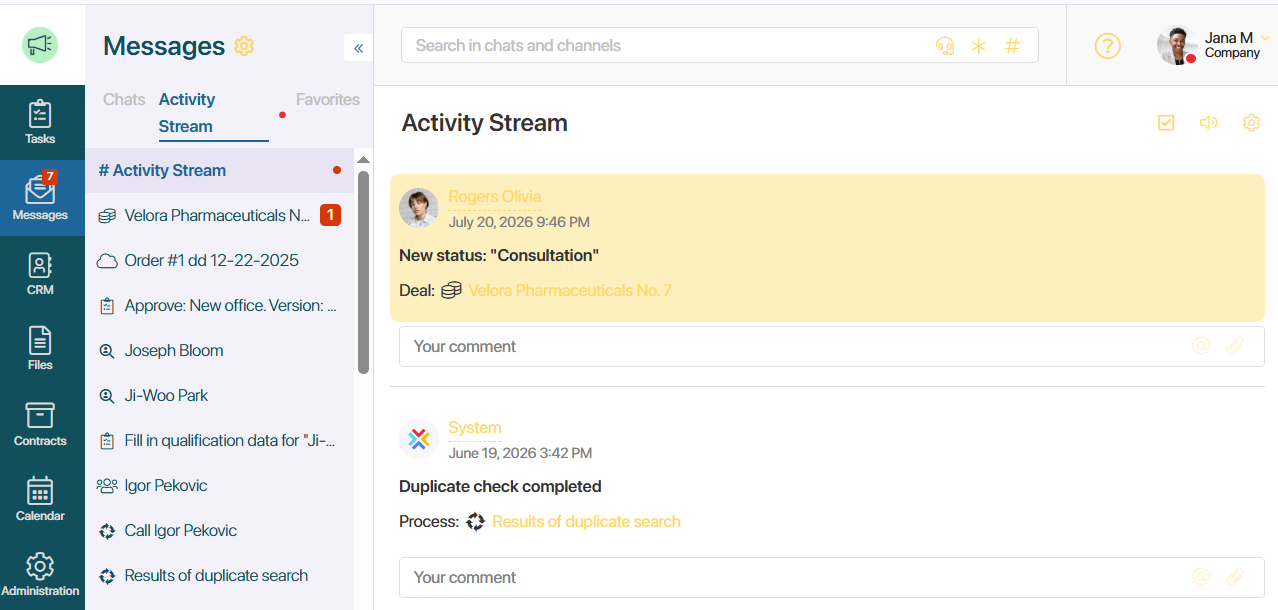This screenshot has height=610, width=1278.
Task: Click the chat list scrollbar thumb
Action: point(363,272)
